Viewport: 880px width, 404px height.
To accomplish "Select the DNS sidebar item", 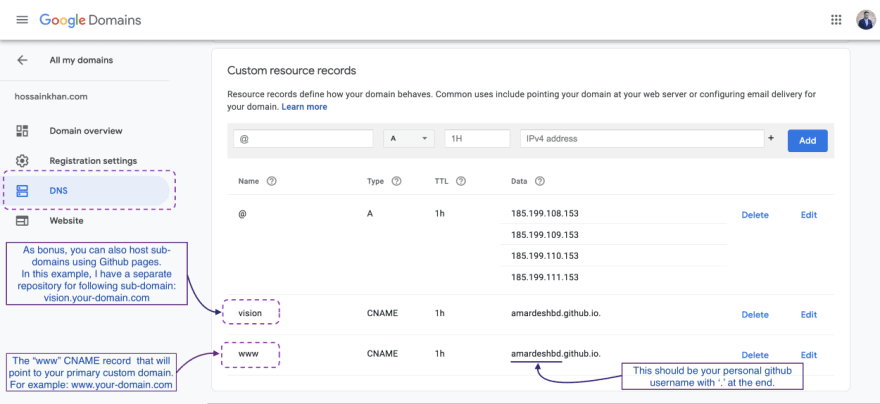I will [x=86, y=191].
